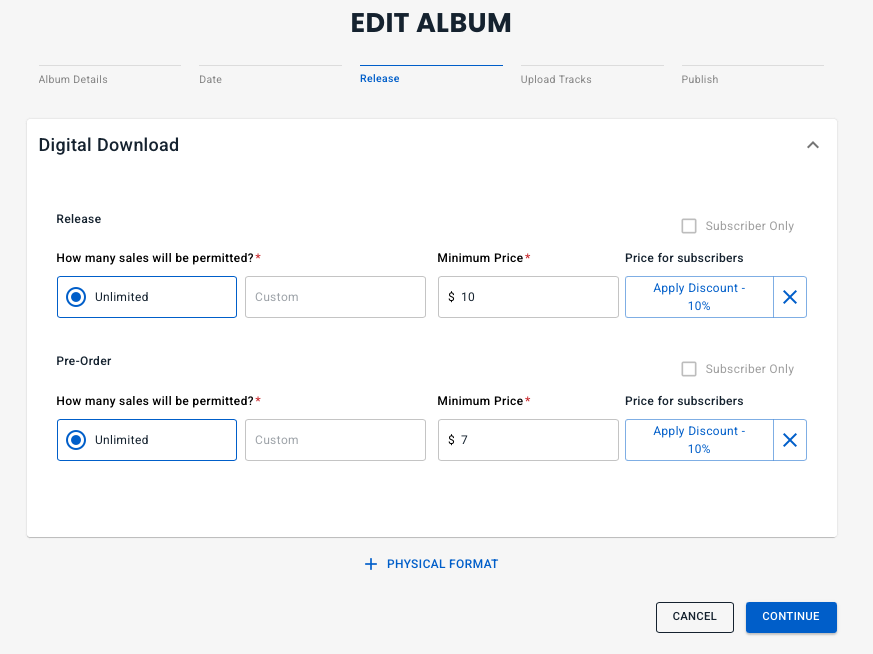This screenshot has width=873, height=654.
Task: Add a Physical Format
Action: click(431, 564)
